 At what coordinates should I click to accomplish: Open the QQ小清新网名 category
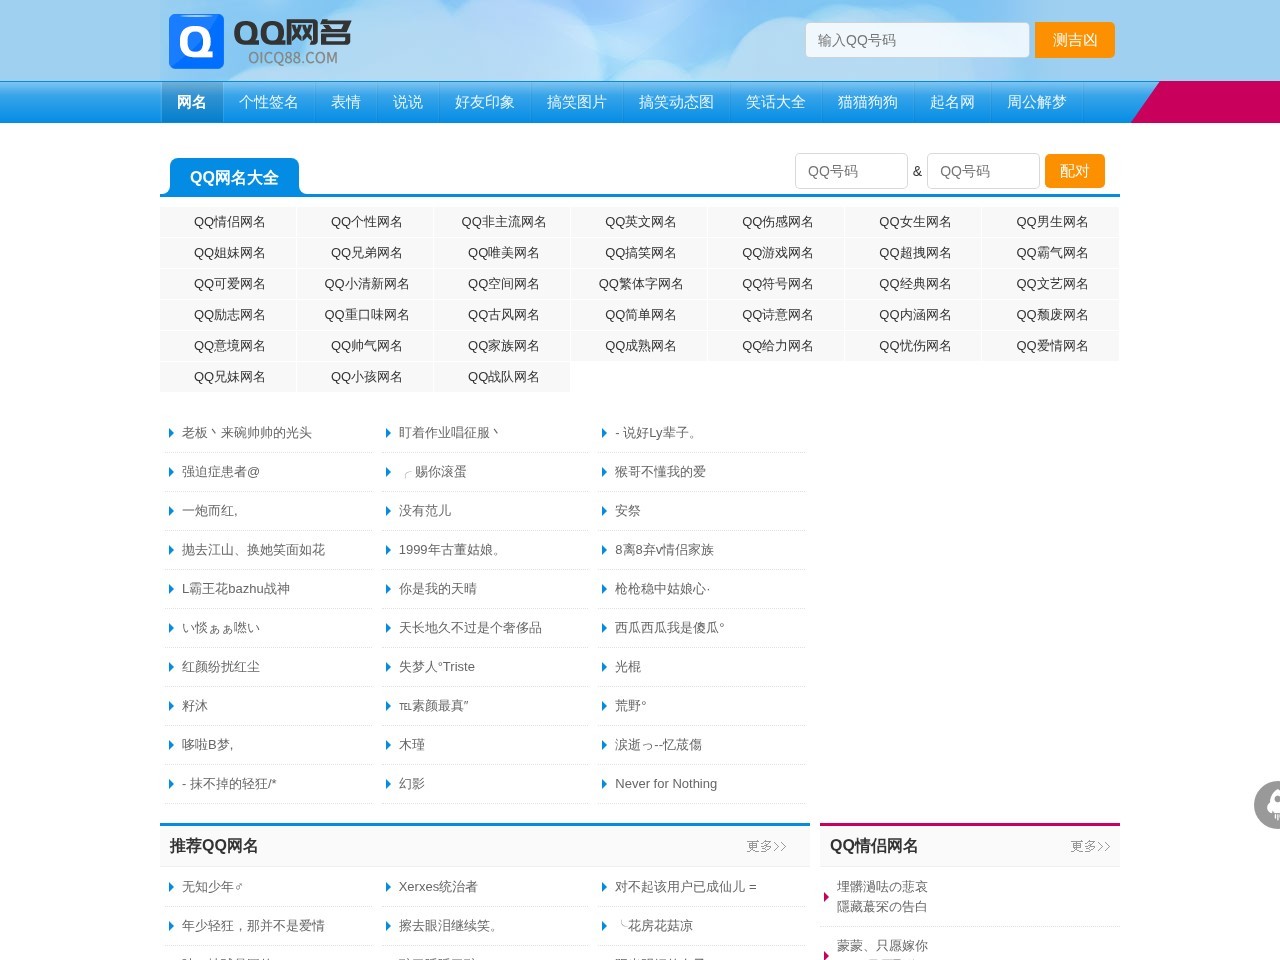pyautogui.click(x=367, y=284)
